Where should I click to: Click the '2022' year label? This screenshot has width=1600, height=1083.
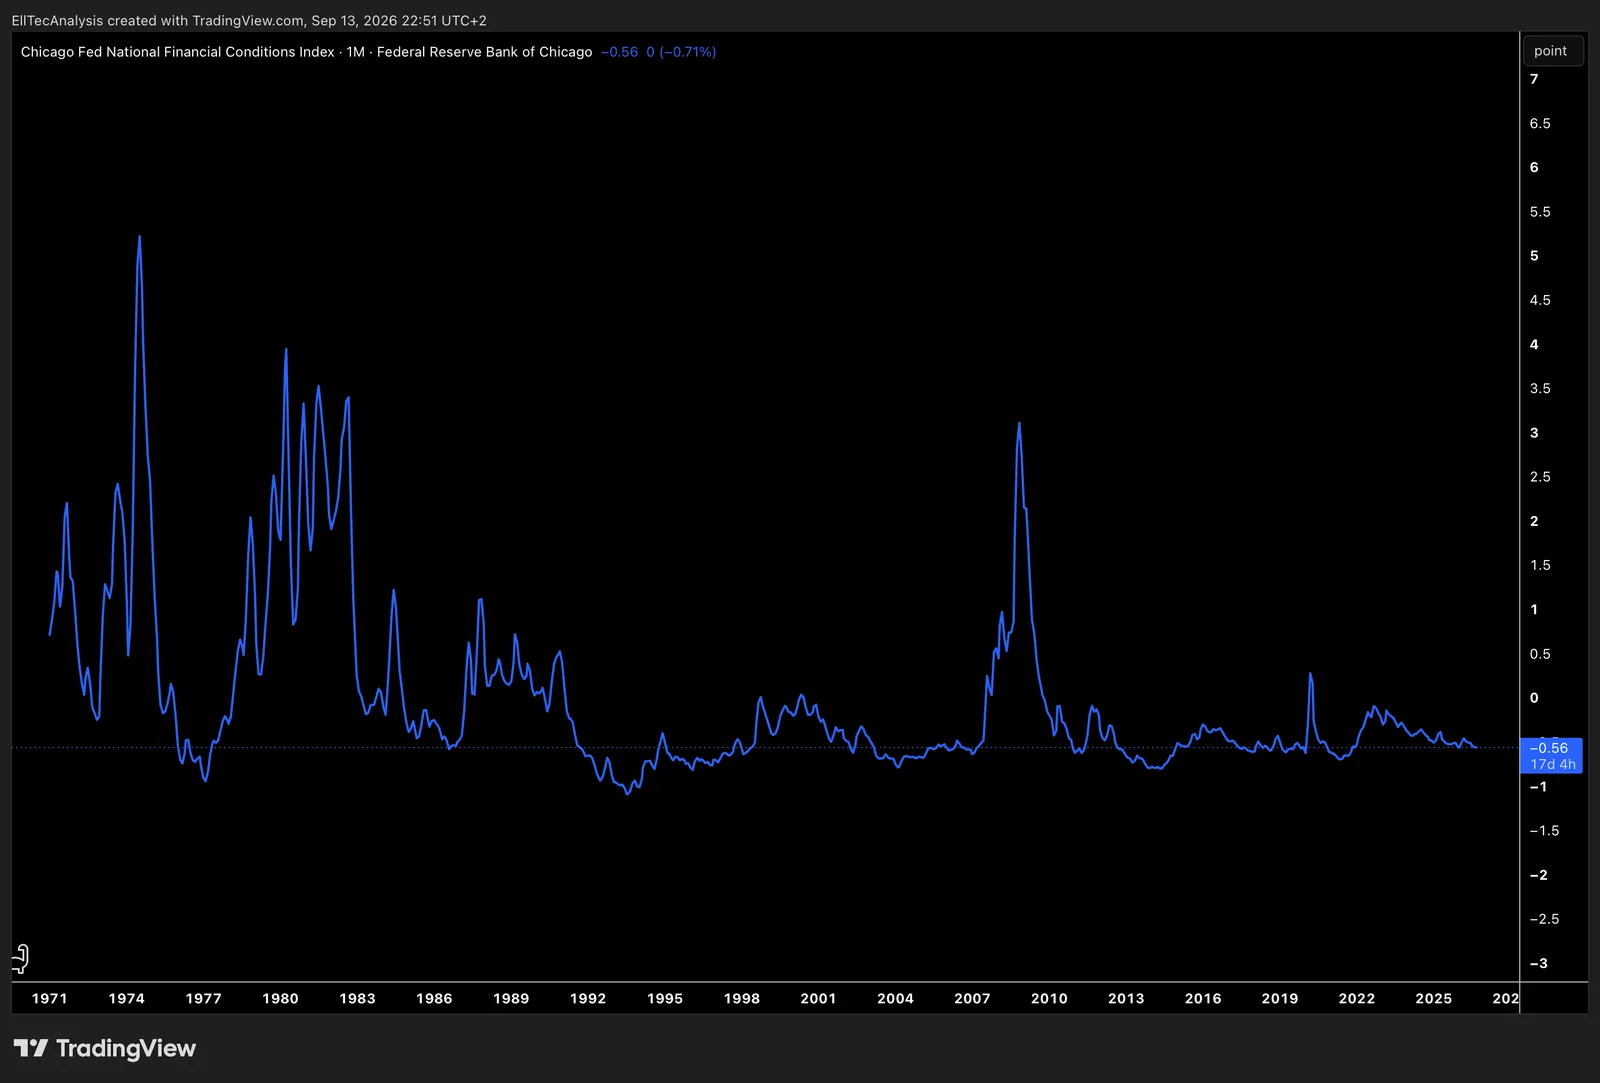point(1357,998)
